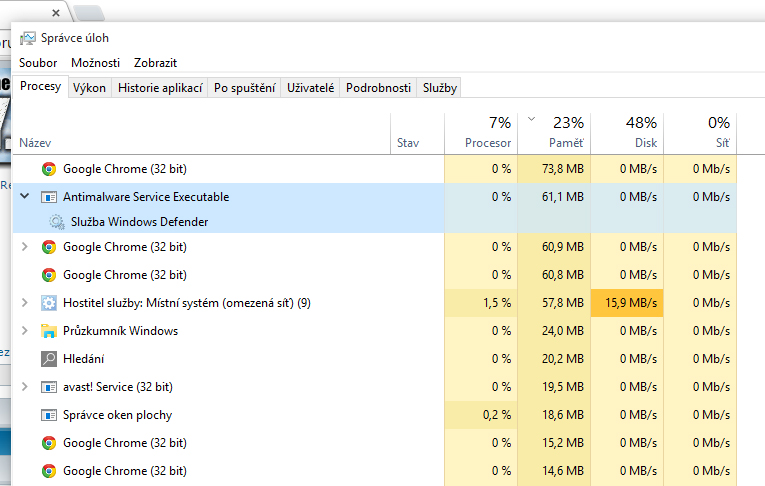Screen dimensions: 765x486
Task: Click the Průzkumník Windows folder icon
Action: coord(48,331)
